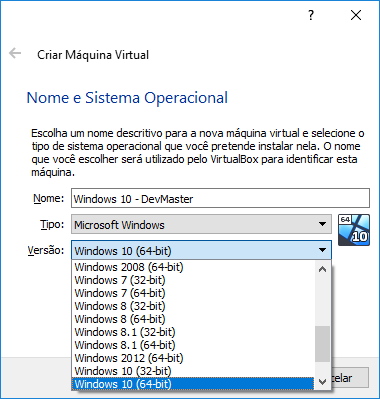Choose Windows 7 (32-bit) version
Viewport: 380px width, 399px height.
[x=193, y=280]
